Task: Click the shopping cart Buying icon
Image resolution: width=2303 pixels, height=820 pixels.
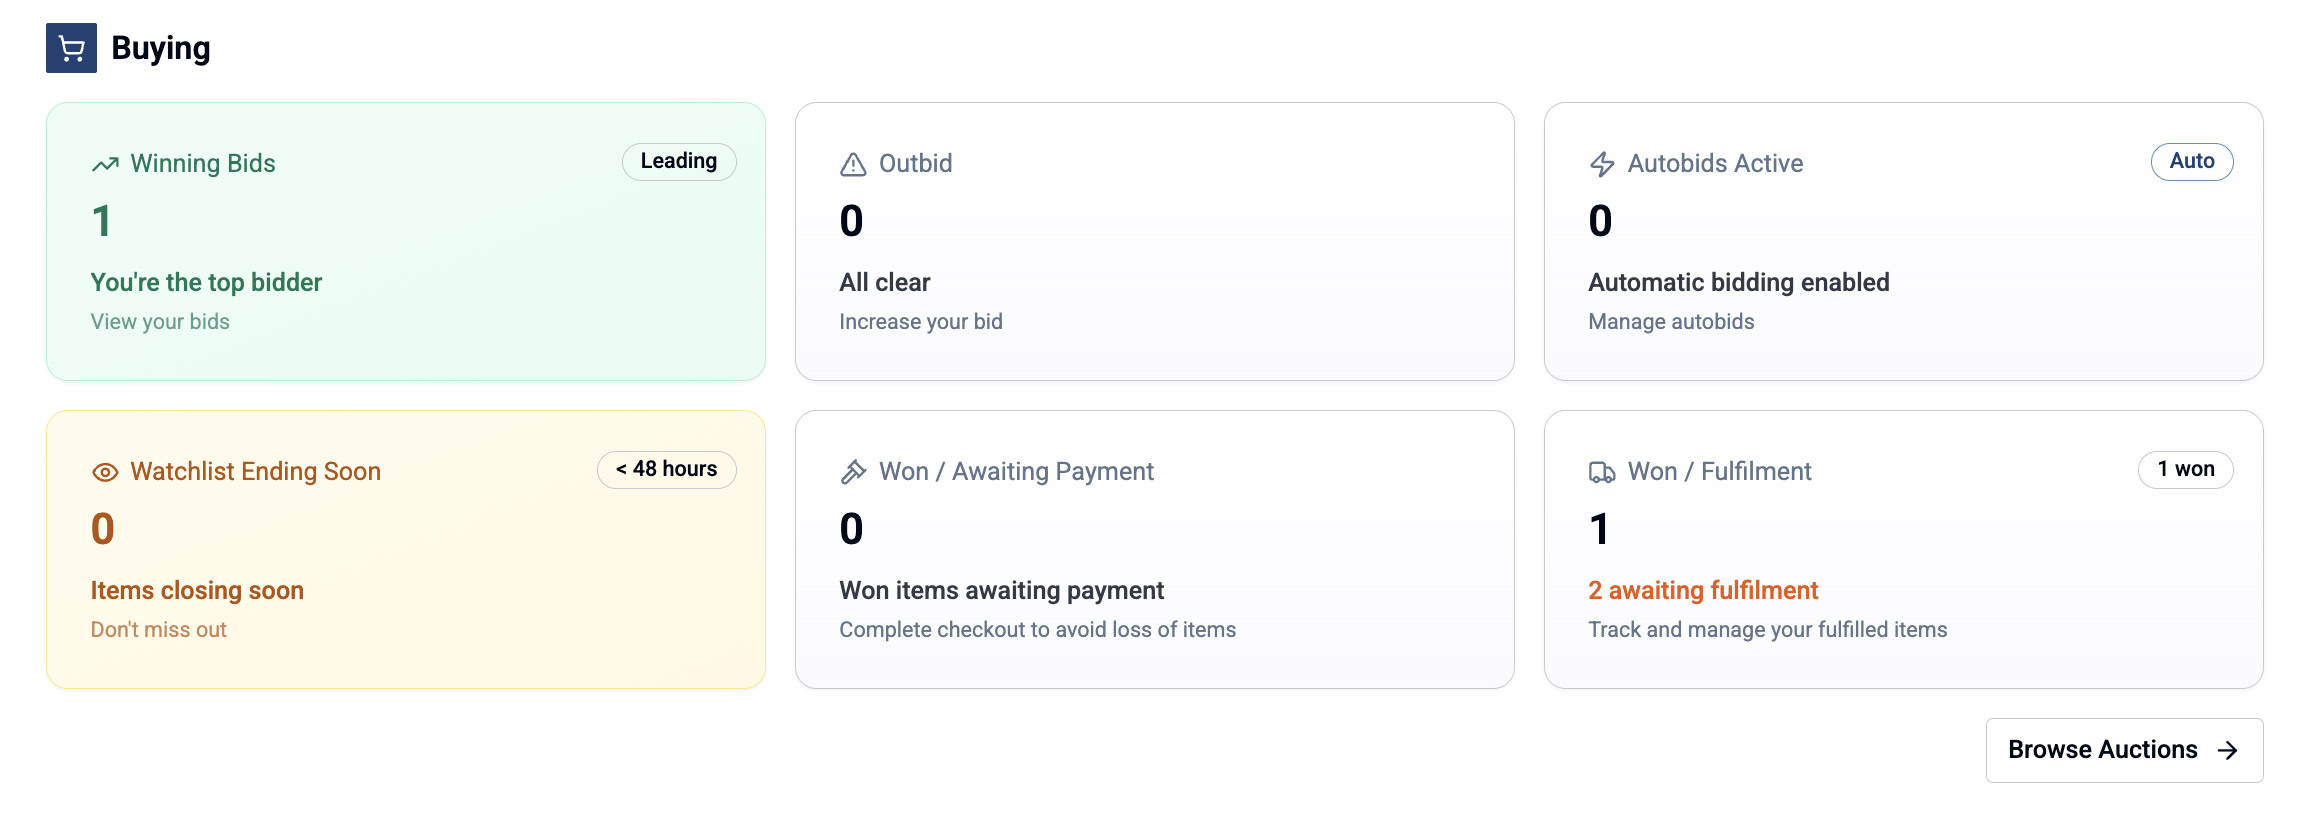Action: tap(71, 48)
